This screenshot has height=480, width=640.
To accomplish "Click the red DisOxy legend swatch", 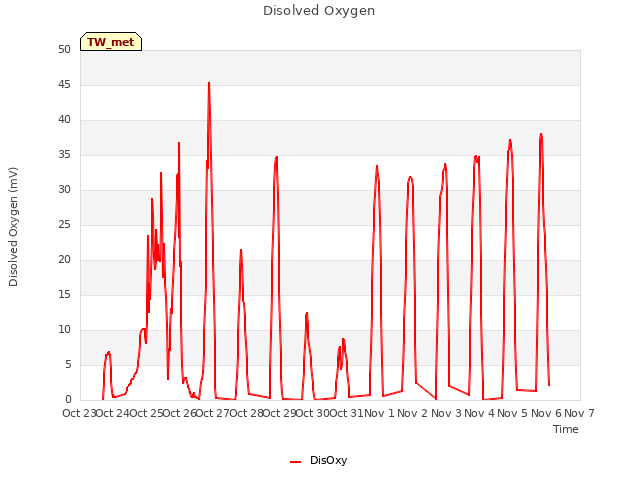I will [295, 462].
